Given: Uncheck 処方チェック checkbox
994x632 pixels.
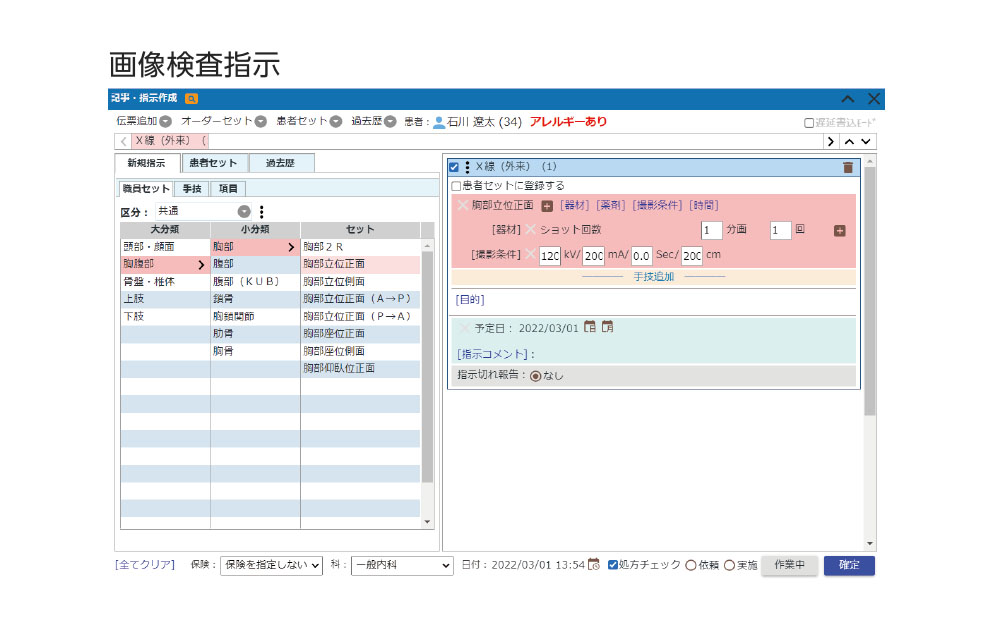Looking at the screenshot, I should [x=613, y=565].
